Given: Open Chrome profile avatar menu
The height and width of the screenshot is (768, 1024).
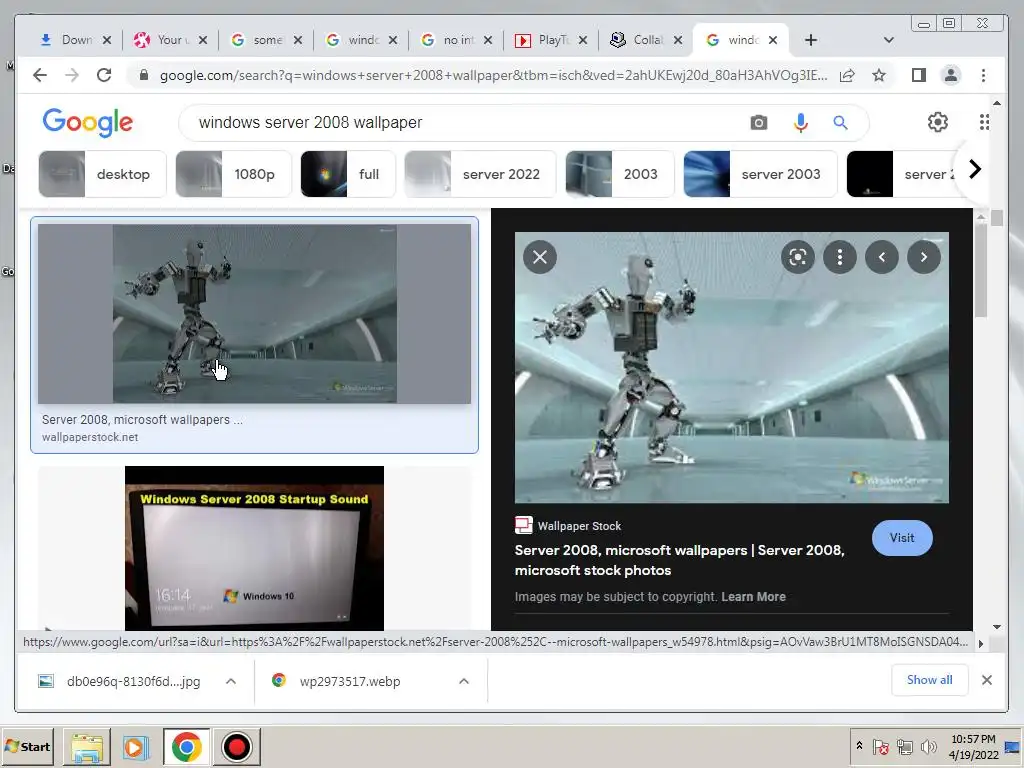Looking at the screenshot, I should (x=951, y=75).
